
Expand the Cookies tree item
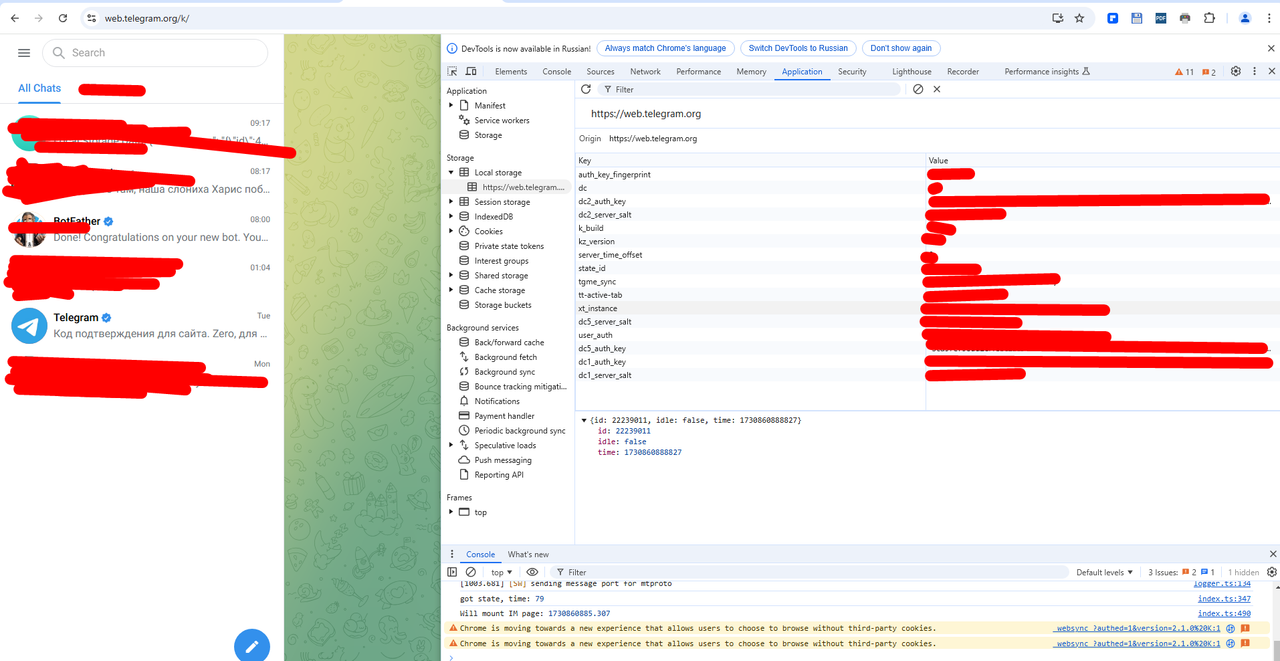452,231
